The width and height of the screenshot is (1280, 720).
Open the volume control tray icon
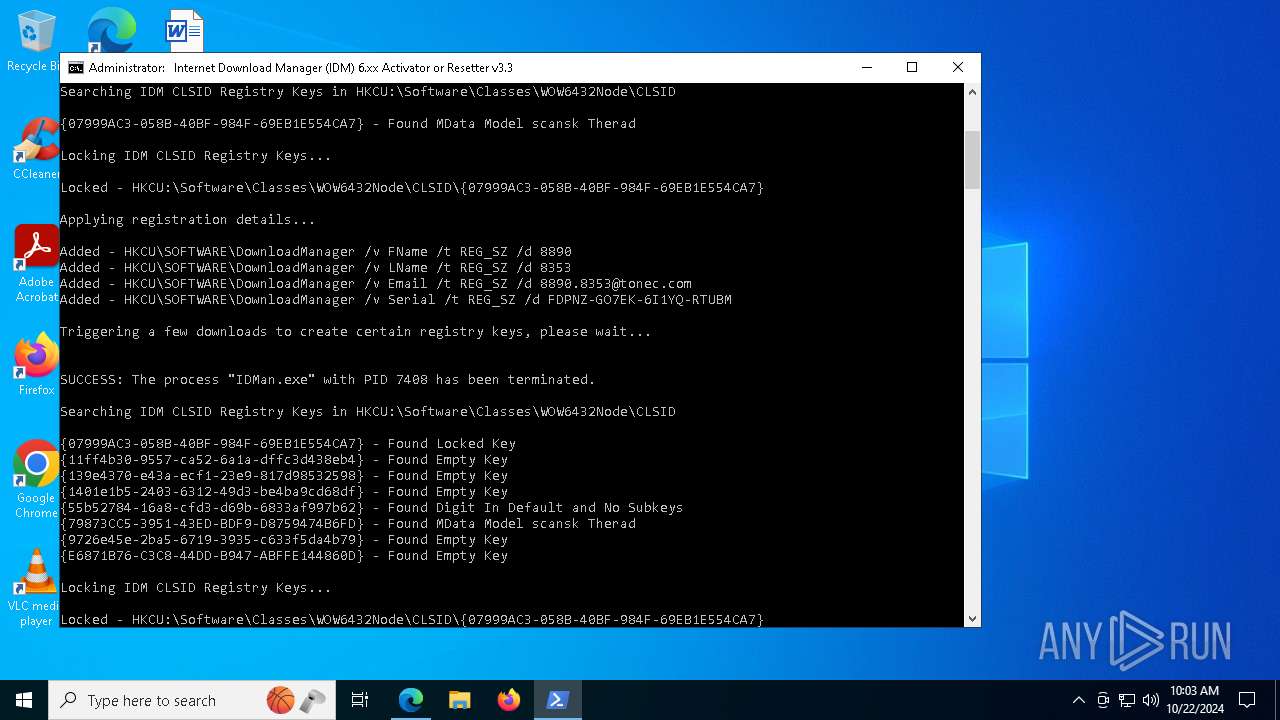click(1150, 700)
